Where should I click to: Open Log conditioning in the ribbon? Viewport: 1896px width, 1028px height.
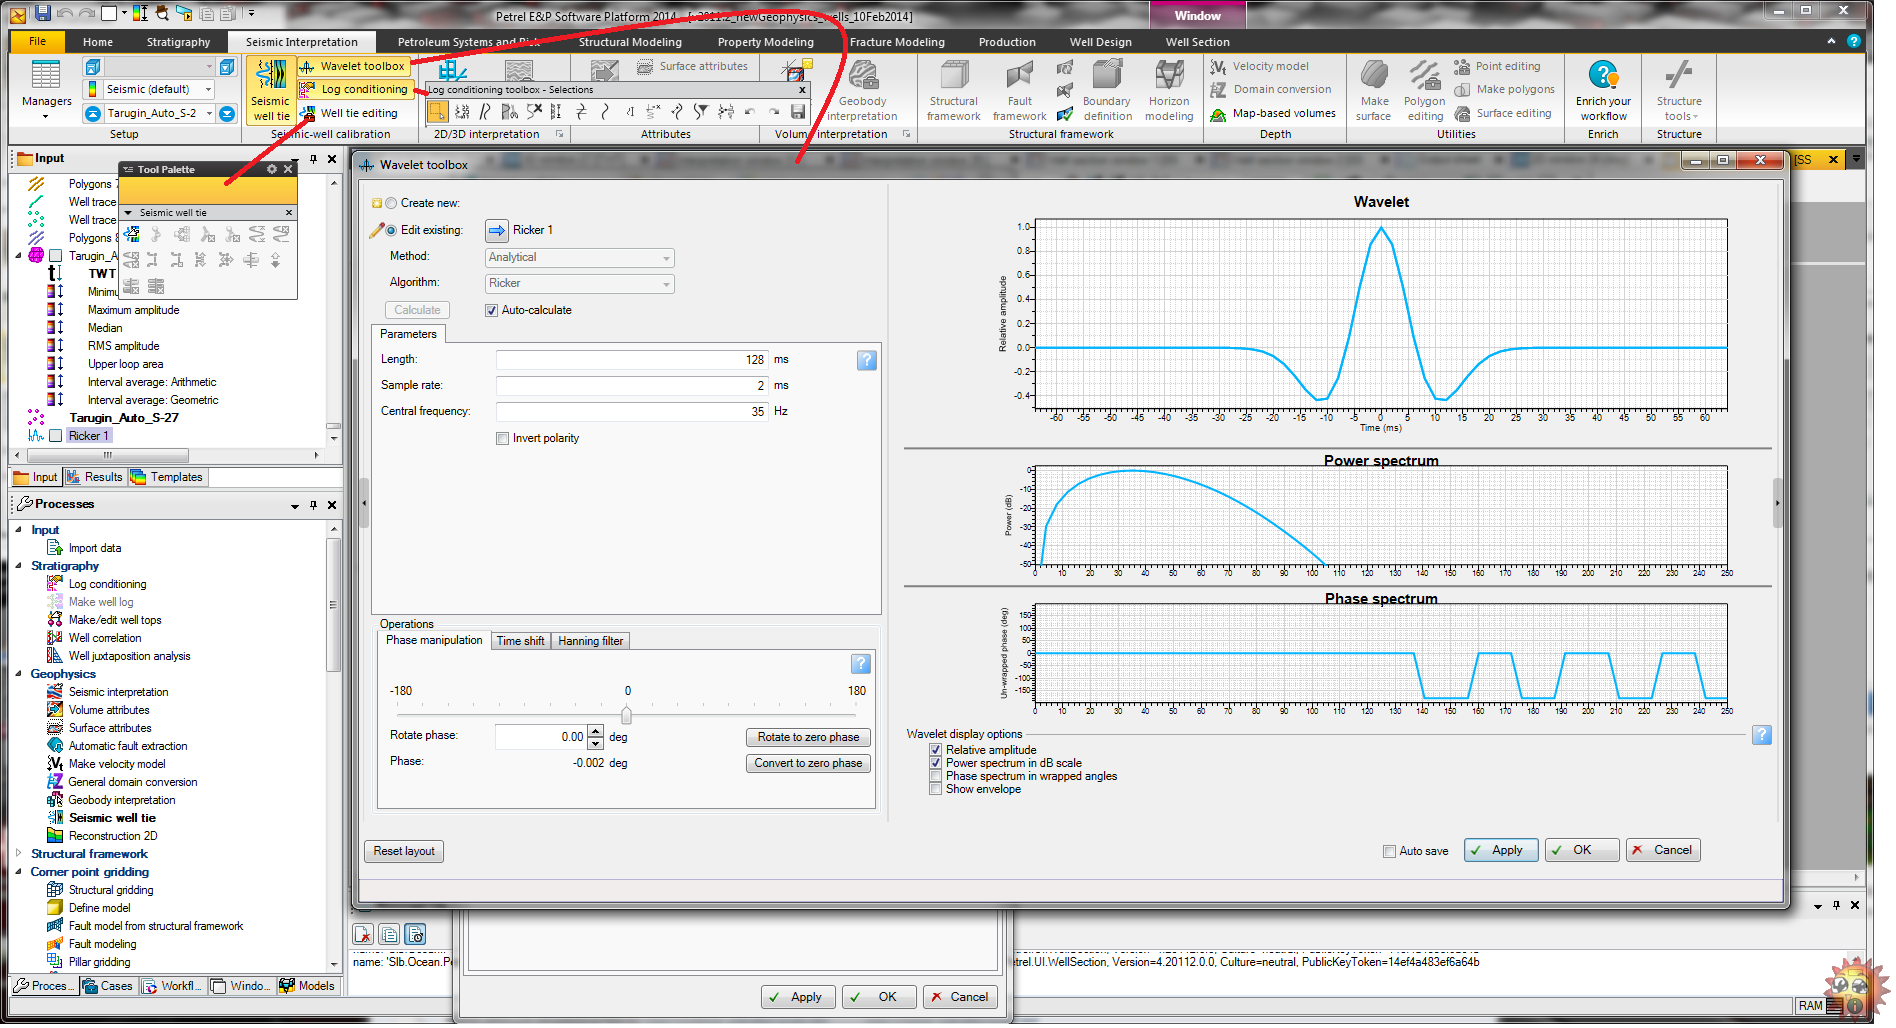click(x=354, y=89)
